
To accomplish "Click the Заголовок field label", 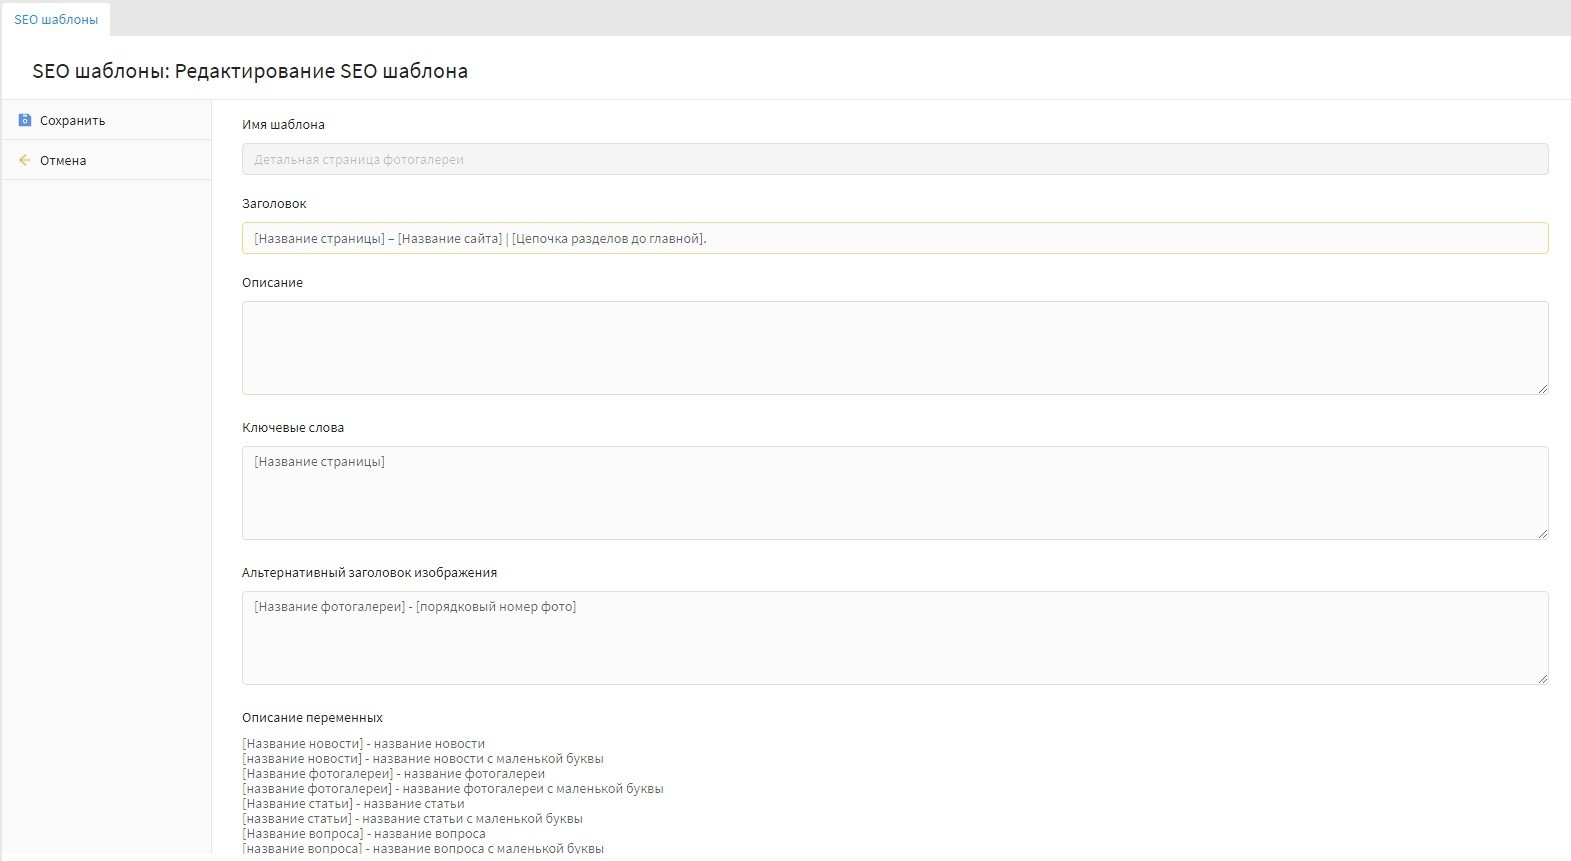I will pyautogui.click(x=274, y=204).
